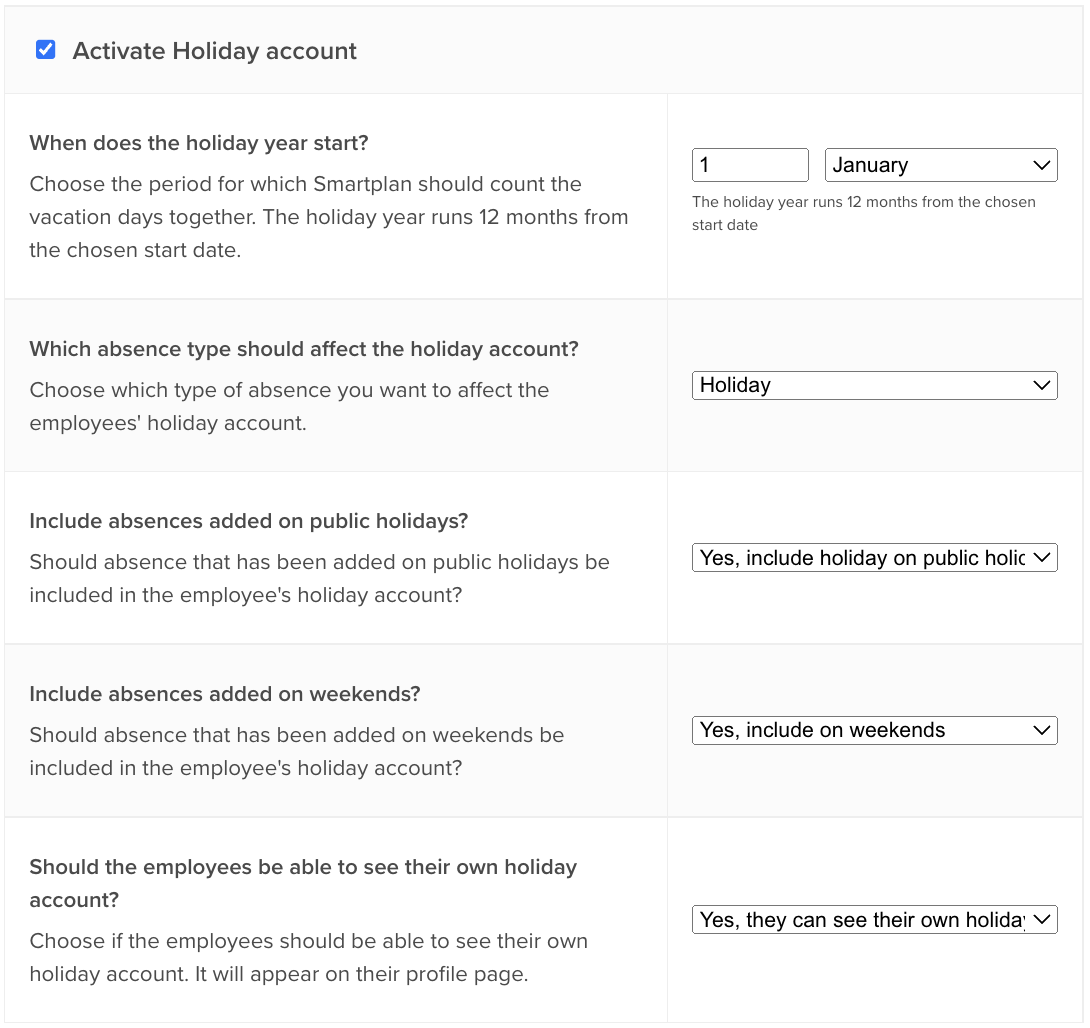Click heading "Which absence type should affect the holiday account?"
The image size is (1090, 1028).
point(304,349)
